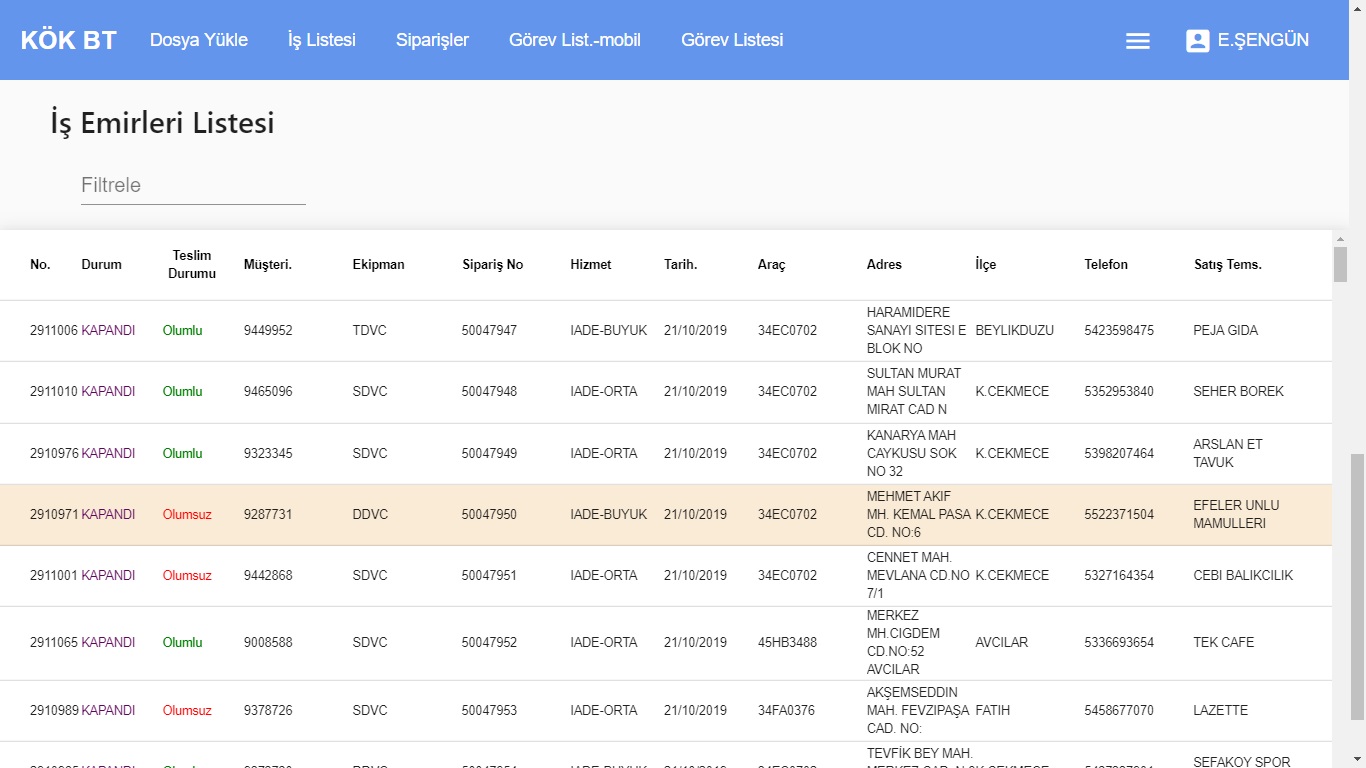Sort by Sipariş No header
Viewport: 1366px width, 768px height.
pos(493,265)
